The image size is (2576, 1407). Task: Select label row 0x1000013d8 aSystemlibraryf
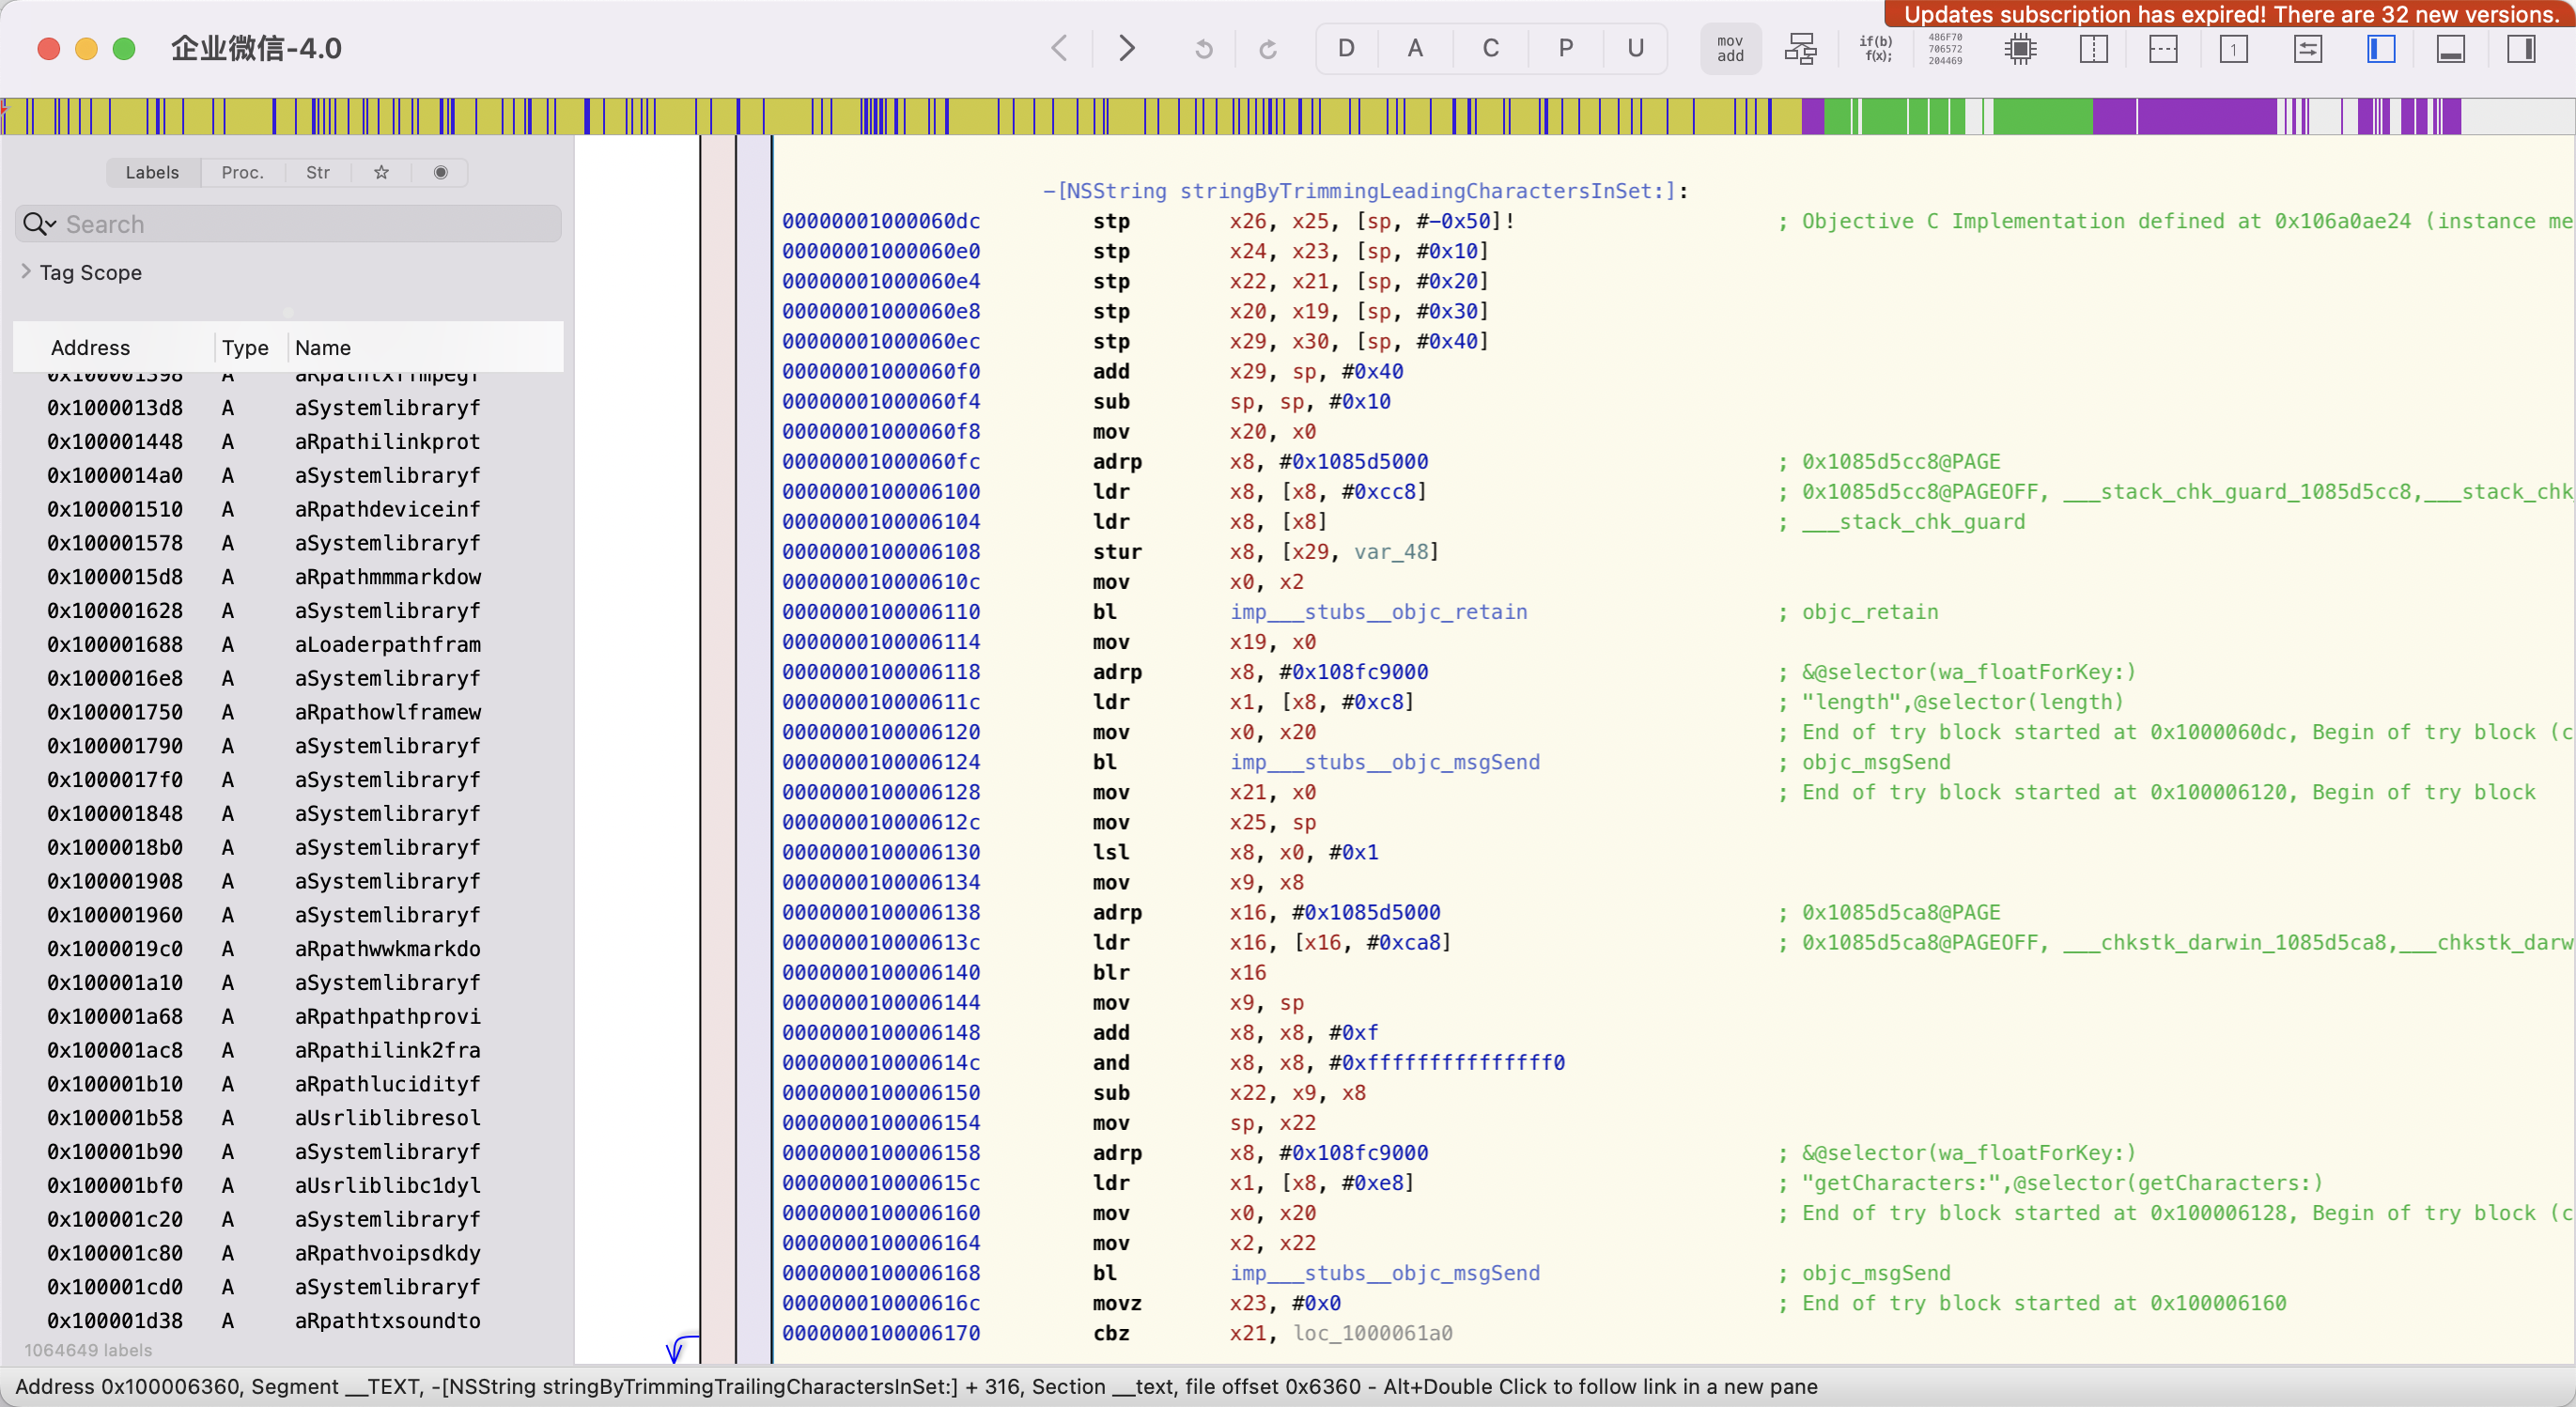(288, 408)
